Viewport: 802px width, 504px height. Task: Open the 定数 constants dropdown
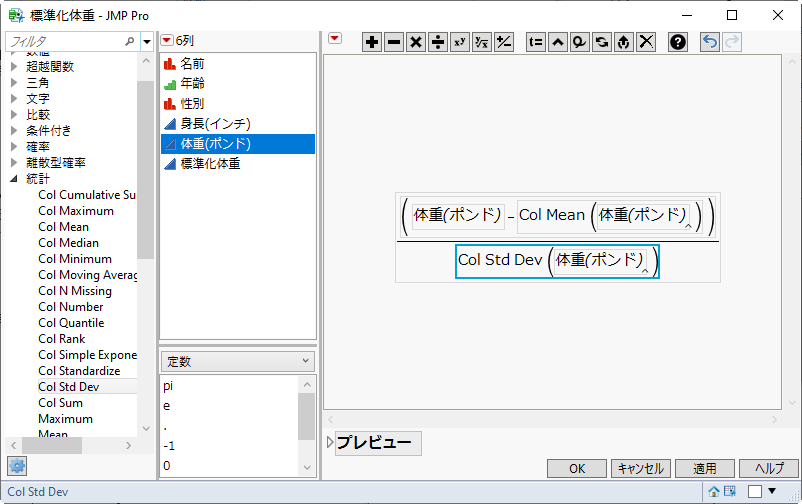point(238,361)
